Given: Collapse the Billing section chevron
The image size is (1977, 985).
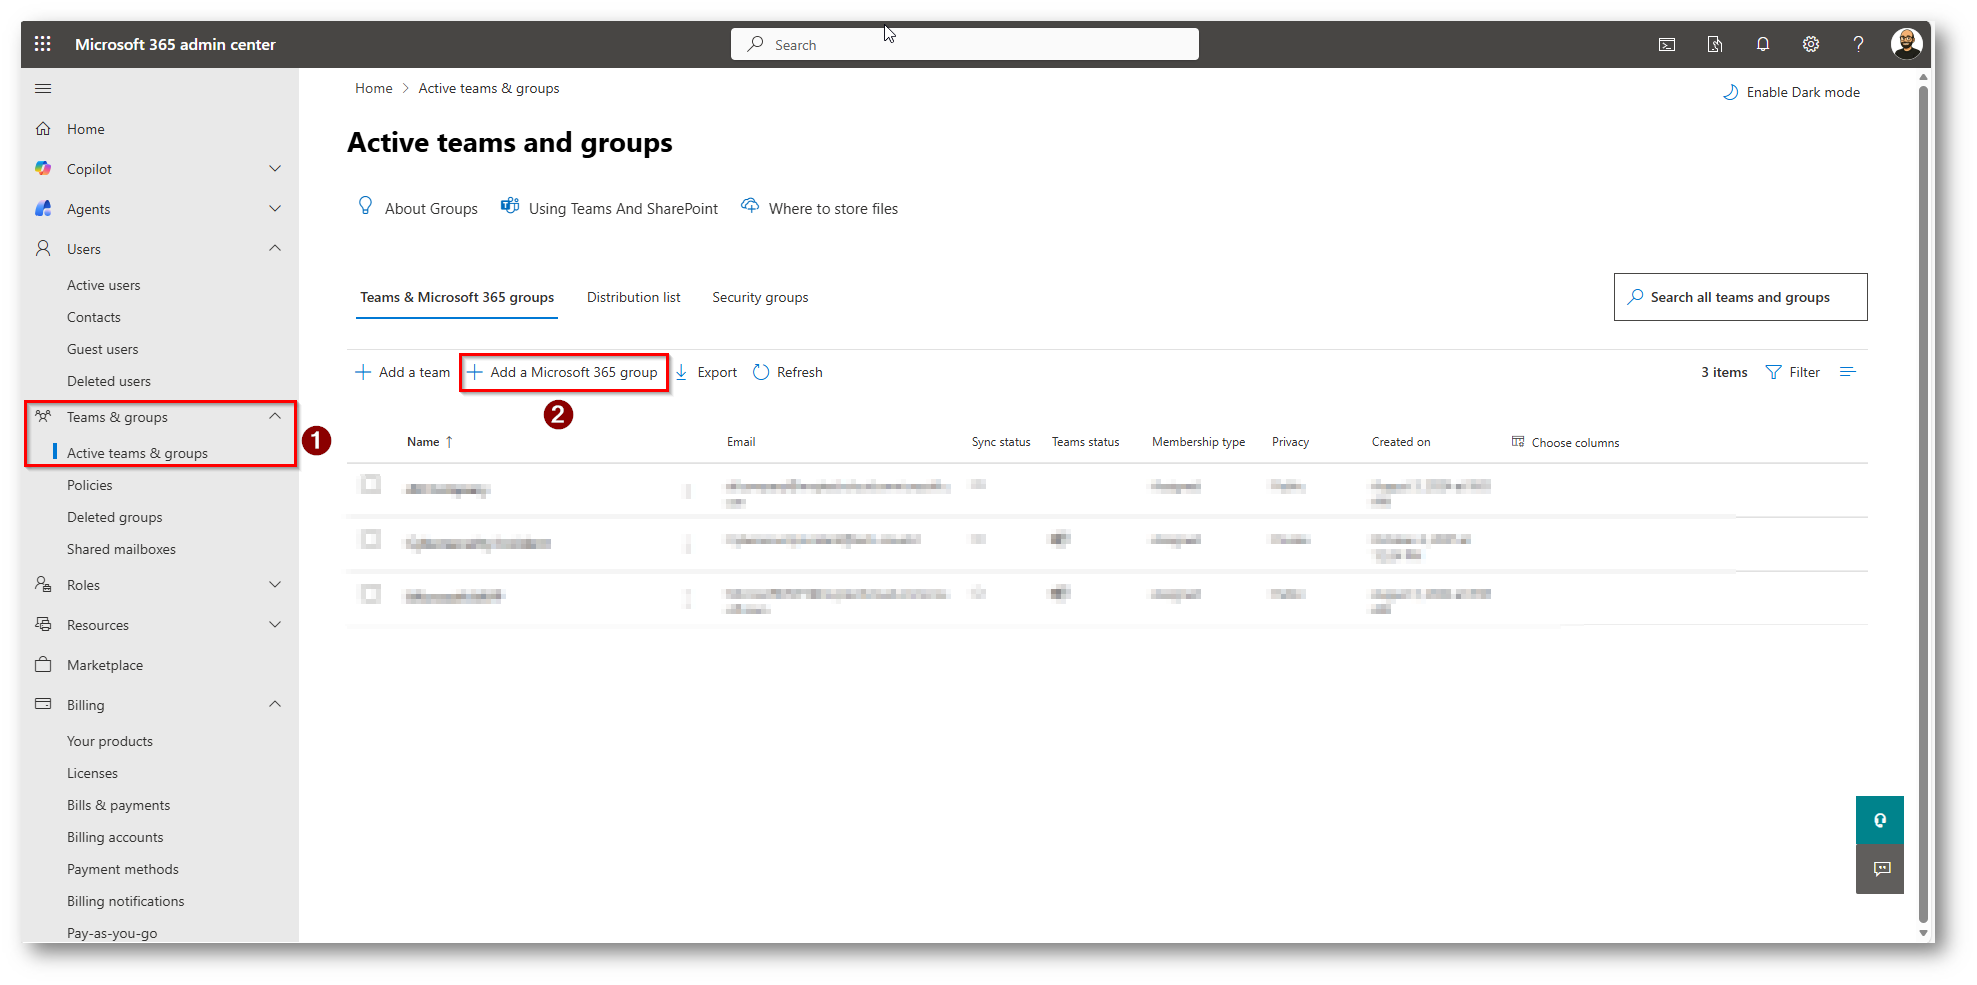Looking at the screenshot, I should click(x=275, y=705).
